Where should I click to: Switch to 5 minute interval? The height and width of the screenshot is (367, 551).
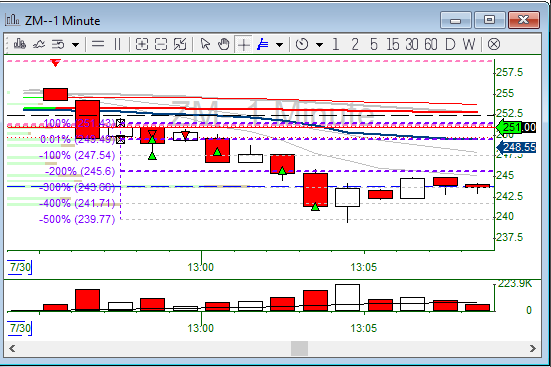[374, 44]
